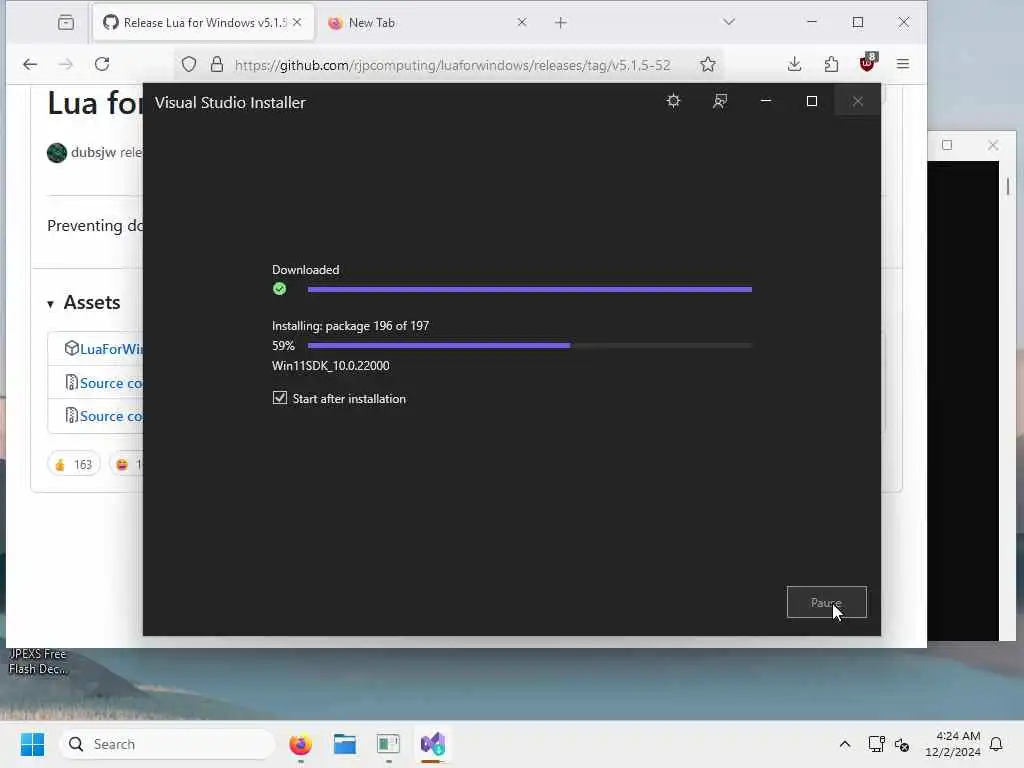Image resolution: width=1024 pixels, height=768 pixels.
Task: Click the installing package progress bar
Action: point(530,345)
